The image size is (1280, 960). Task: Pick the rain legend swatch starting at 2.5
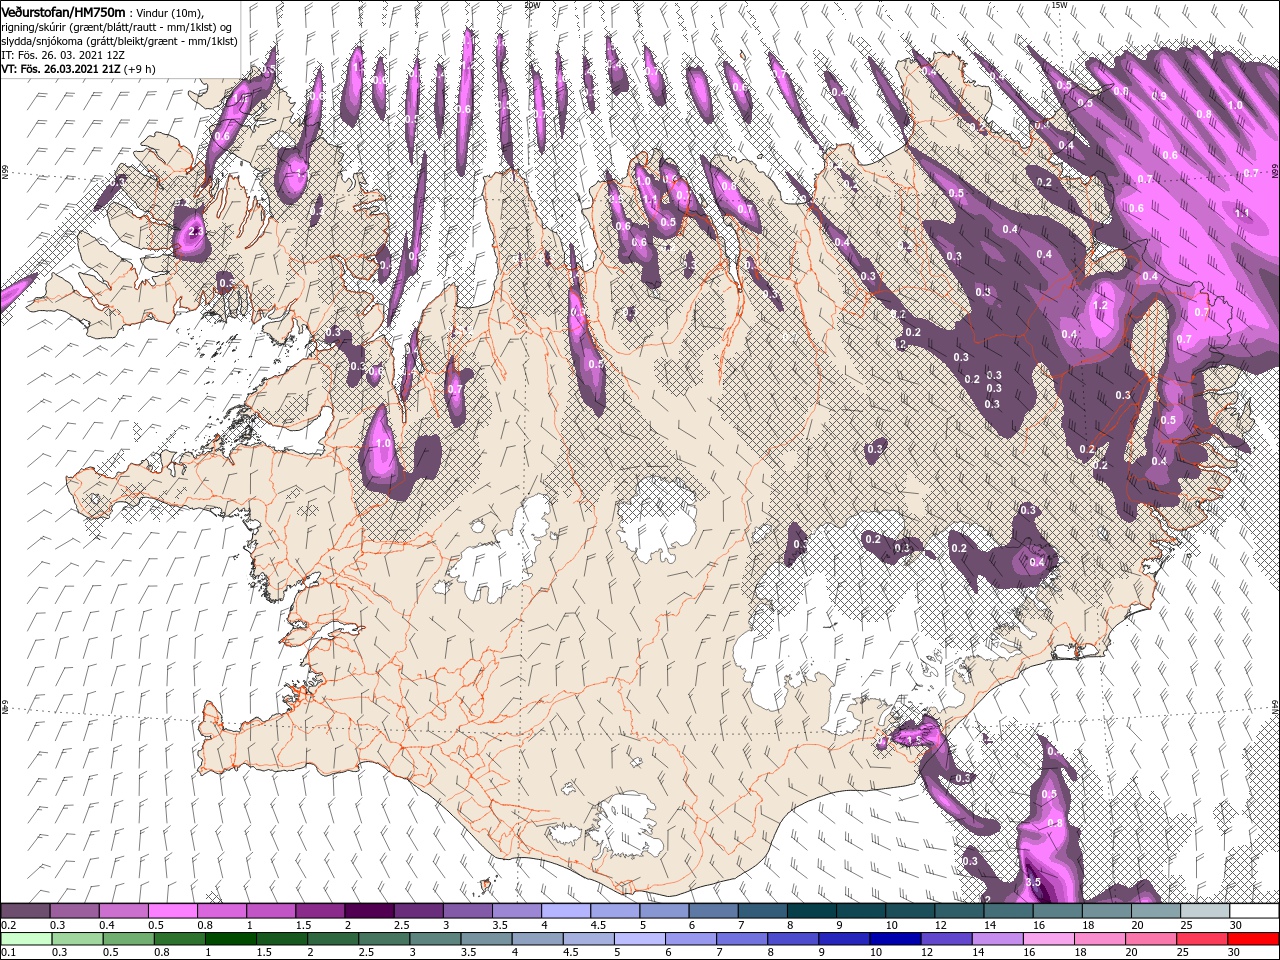(x=383, y=939)
